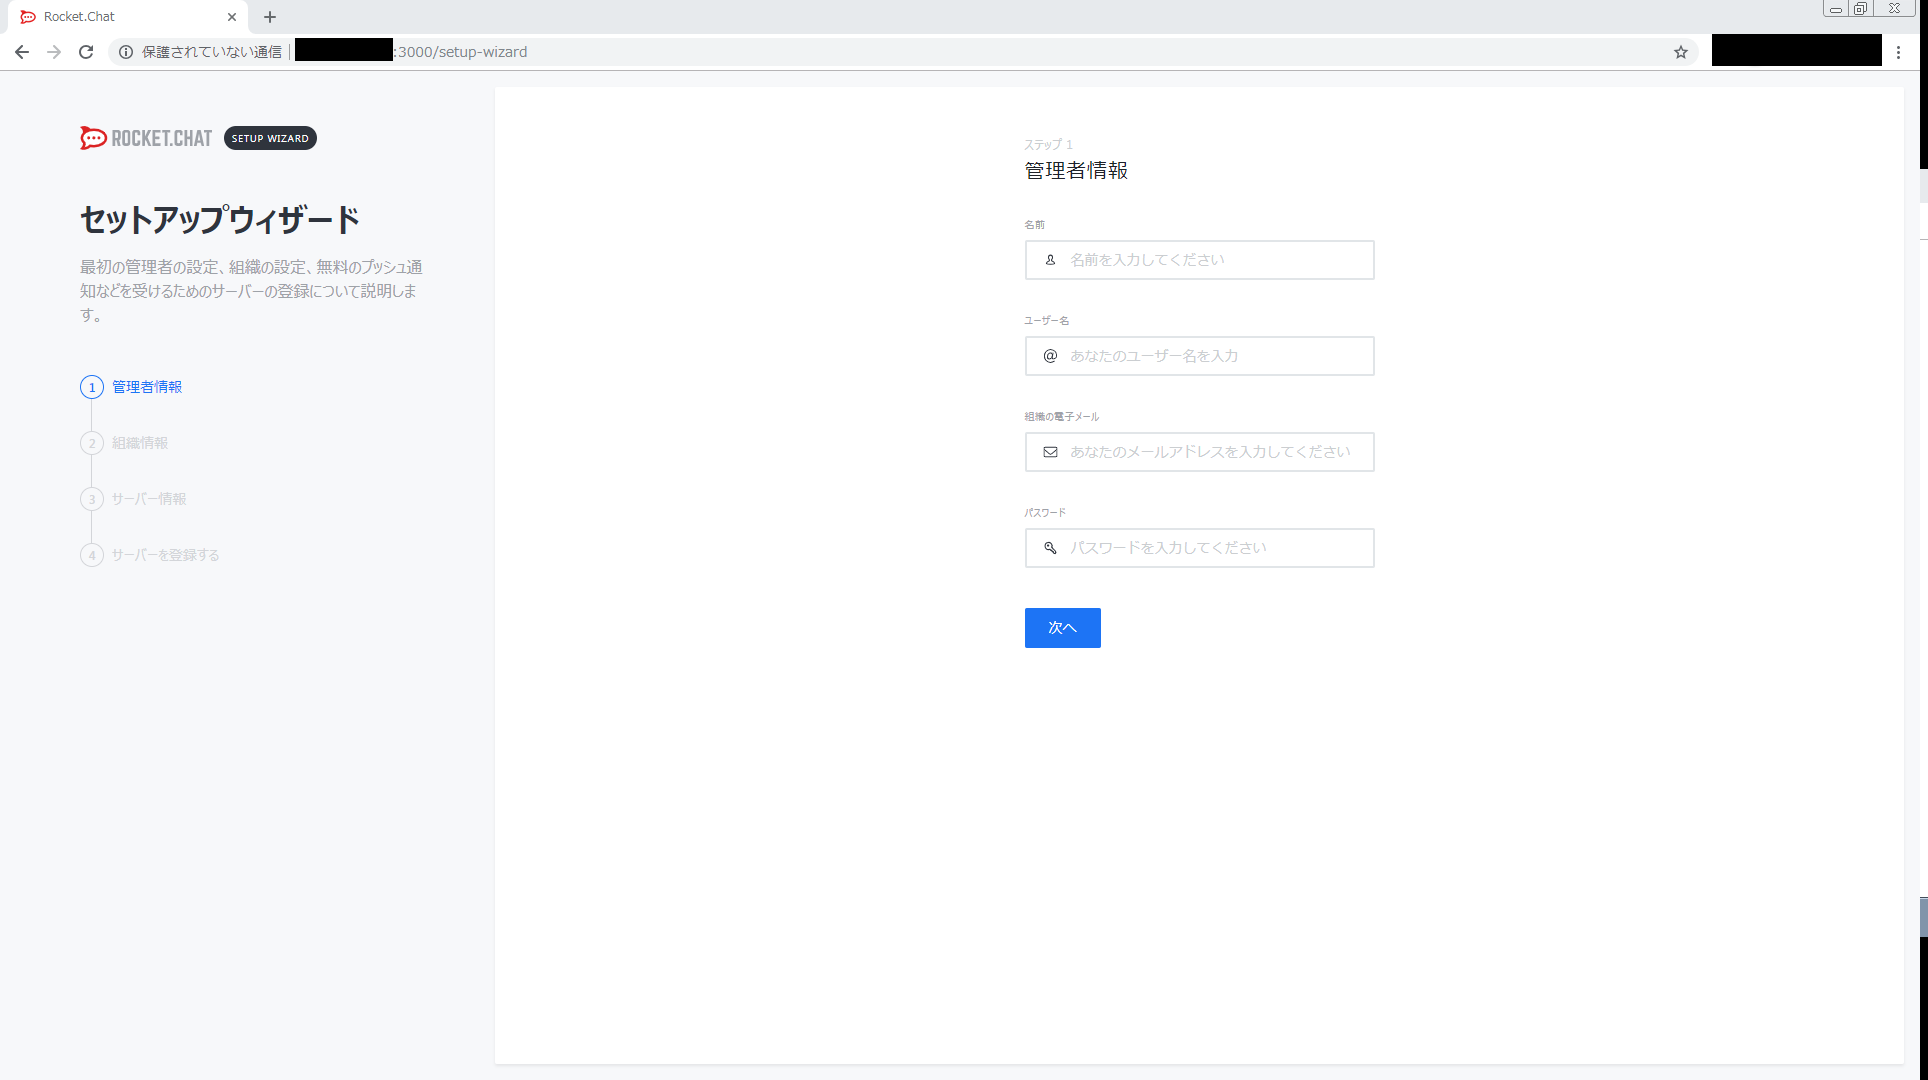Click the 次へ button

tap(1062, 628)
